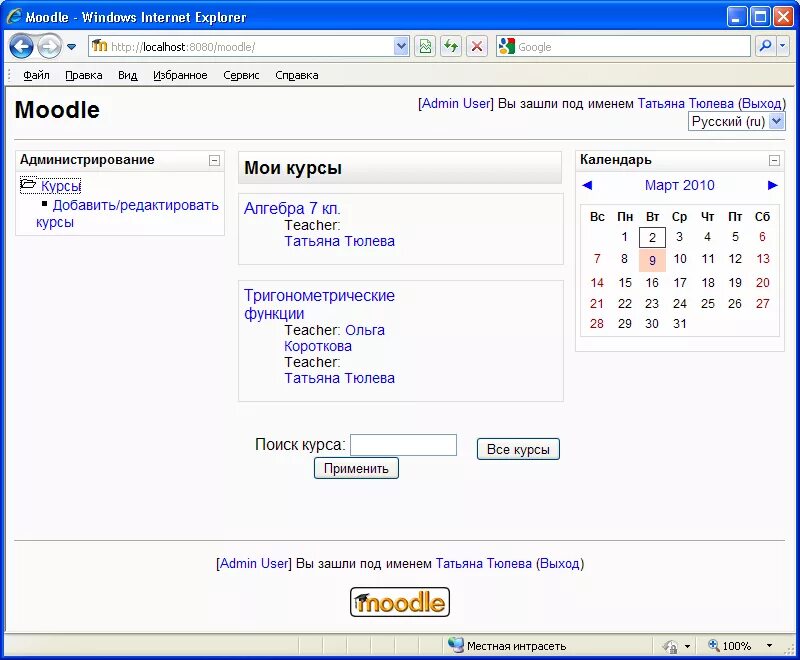Open footer Татьяна Тюлева profile link
The image size is (800, 660).
[x=484, y=564]
